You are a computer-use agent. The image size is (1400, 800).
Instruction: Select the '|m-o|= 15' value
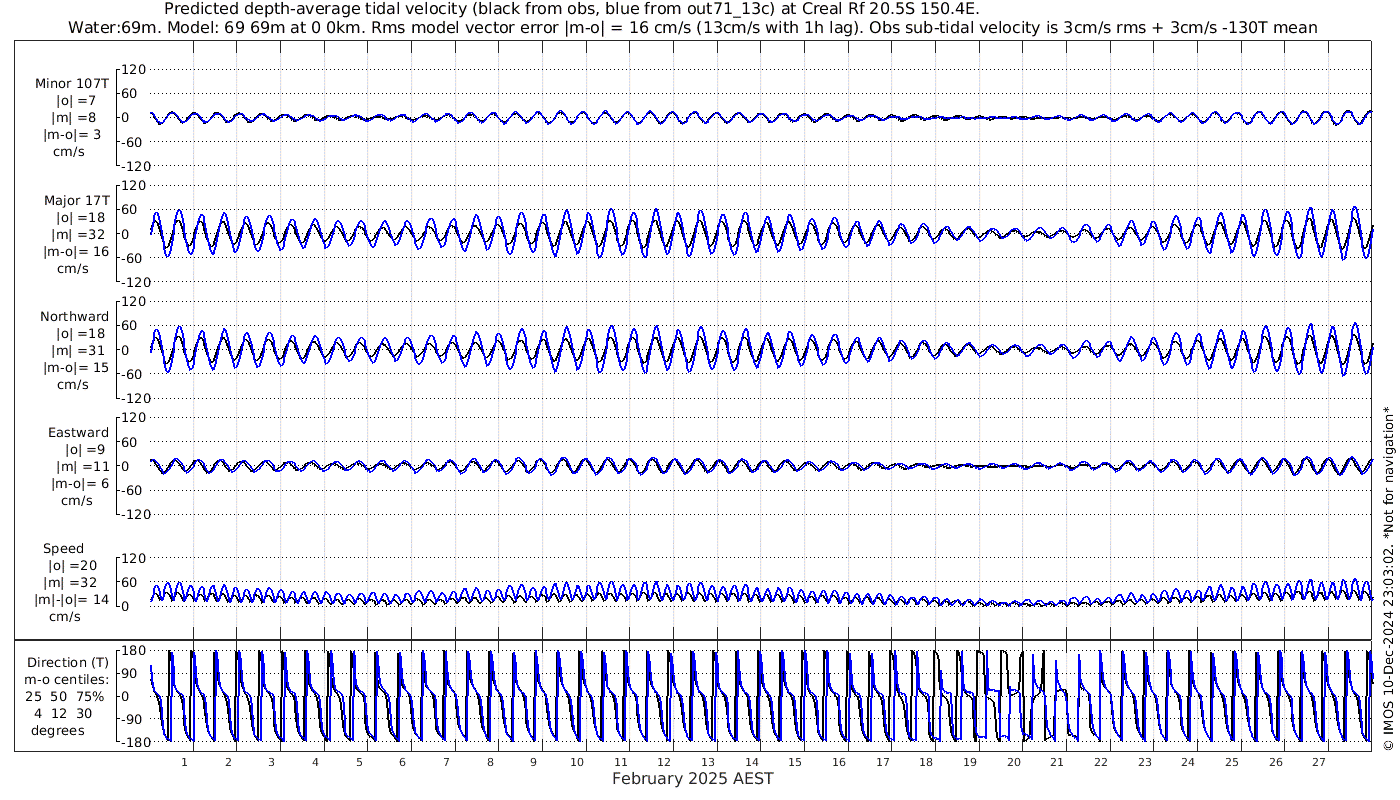[x=76, y=367]
